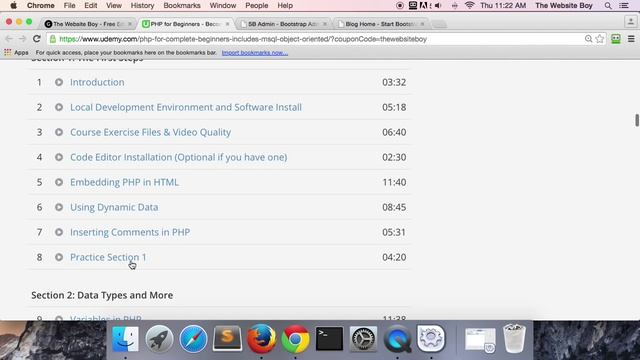Click zoom magnifier icon in address bar
640x360 pixels.
pyautogui.click(x=588, y=39)
